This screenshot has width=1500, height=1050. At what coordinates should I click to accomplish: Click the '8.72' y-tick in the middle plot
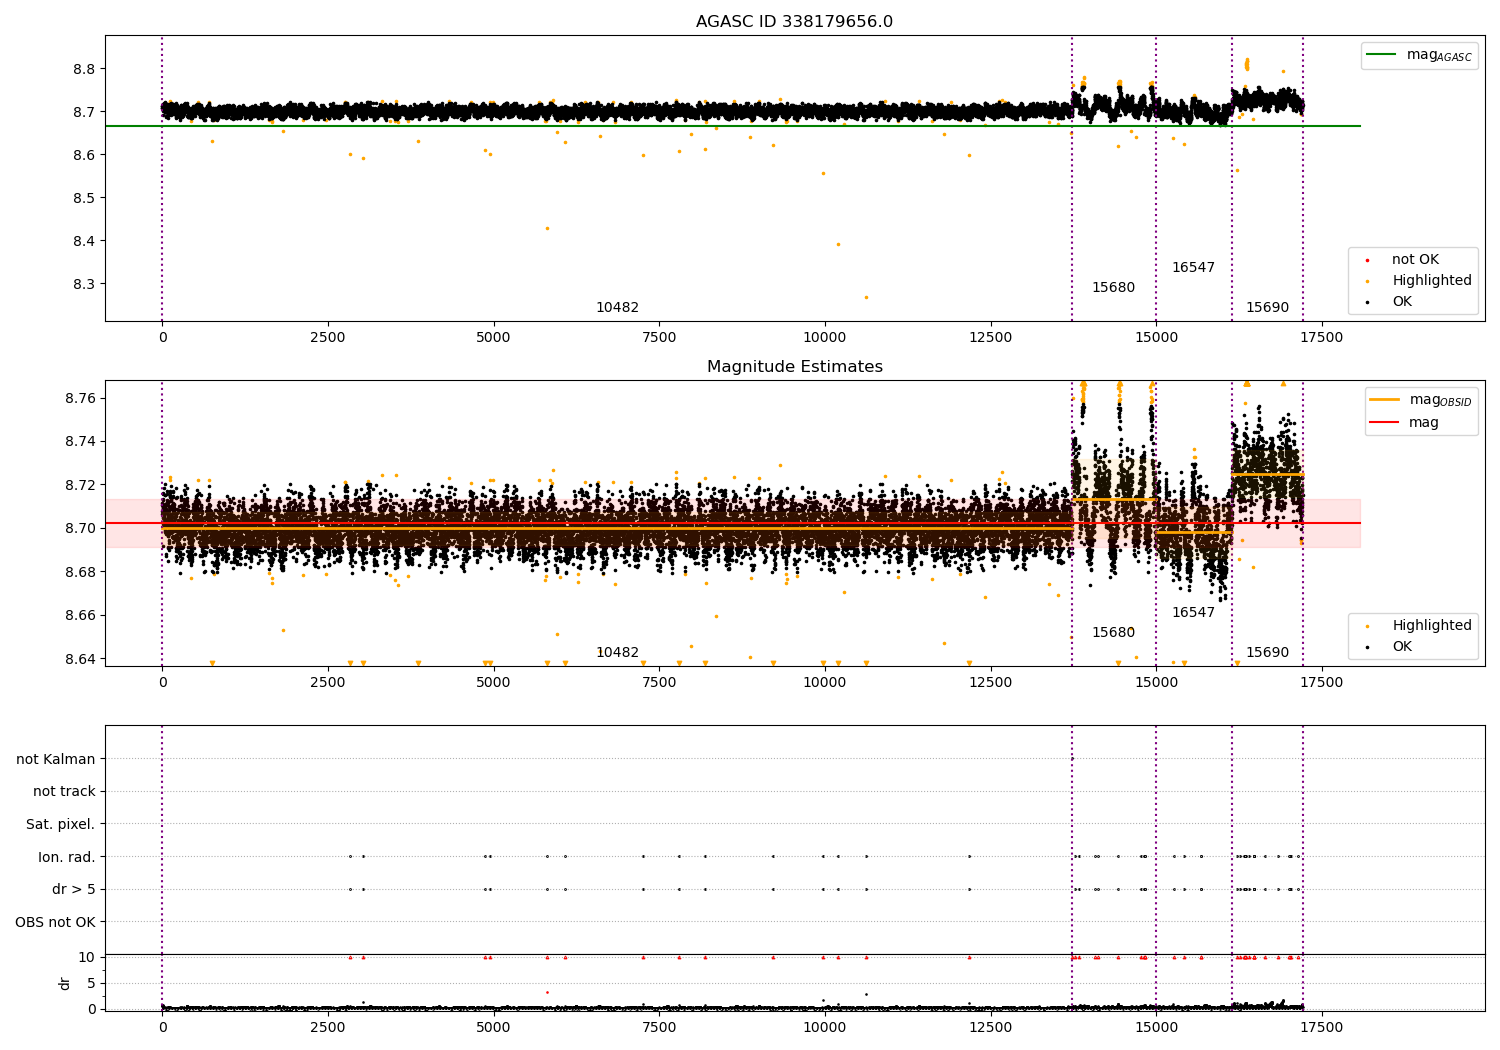point(80,485)
